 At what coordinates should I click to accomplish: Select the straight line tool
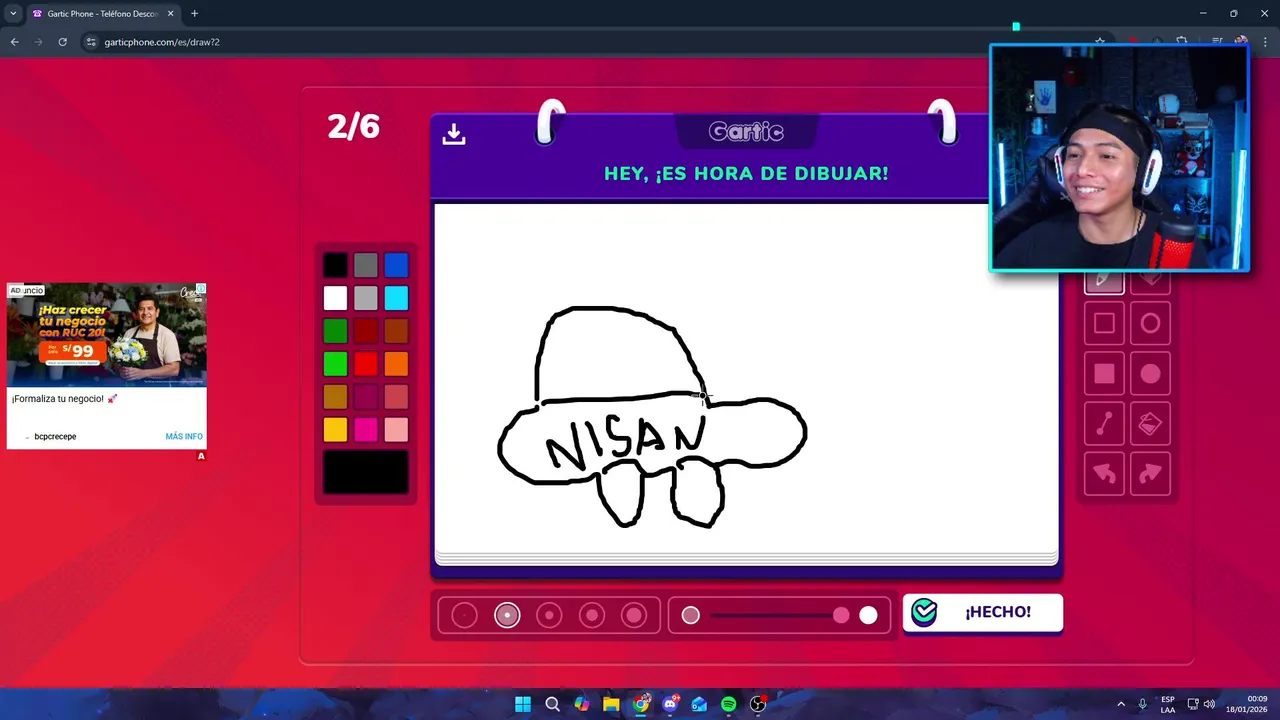coord(1104,424)
